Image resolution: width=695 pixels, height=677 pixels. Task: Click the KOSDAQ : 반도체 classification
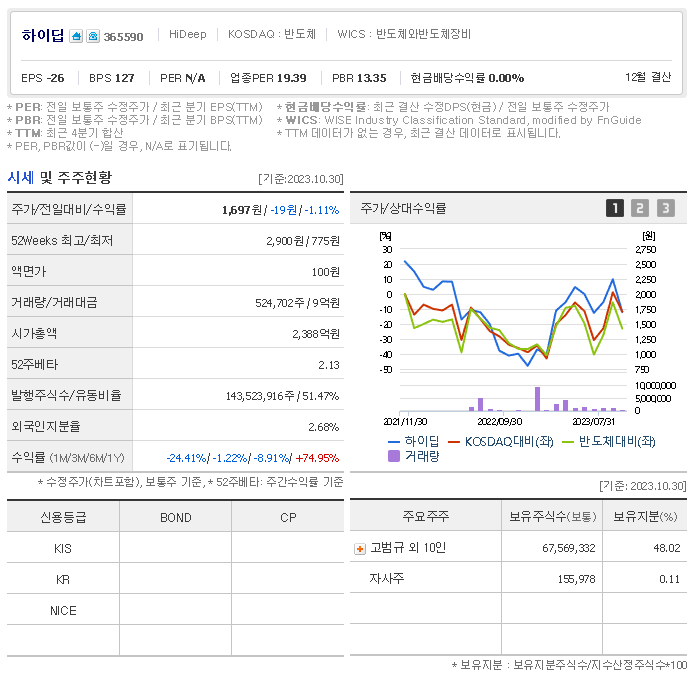pos(272,34)
